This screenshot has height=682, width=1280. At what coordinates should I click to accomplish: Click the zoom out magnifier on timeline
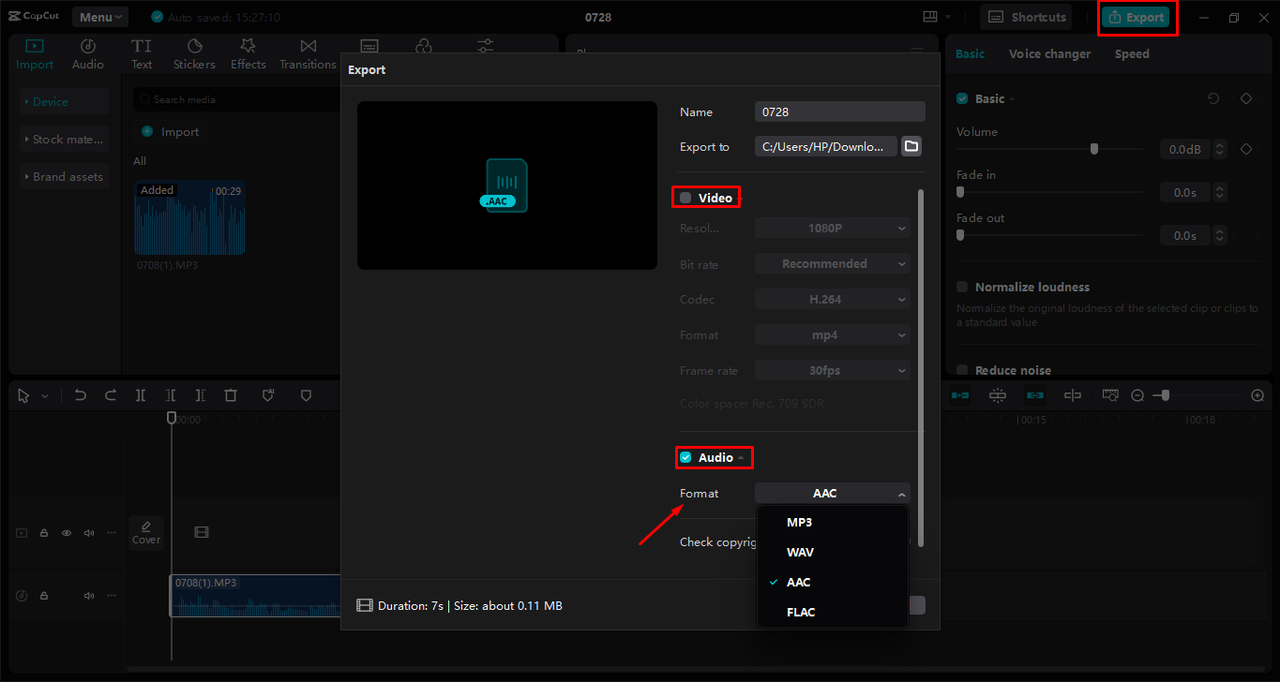1137,396
